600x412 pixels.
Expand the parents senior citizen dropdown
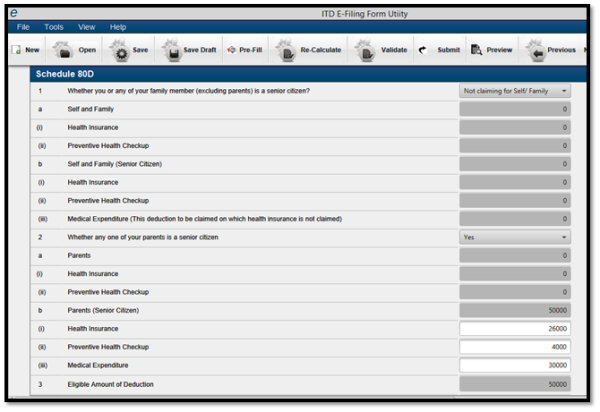(515, 237)
